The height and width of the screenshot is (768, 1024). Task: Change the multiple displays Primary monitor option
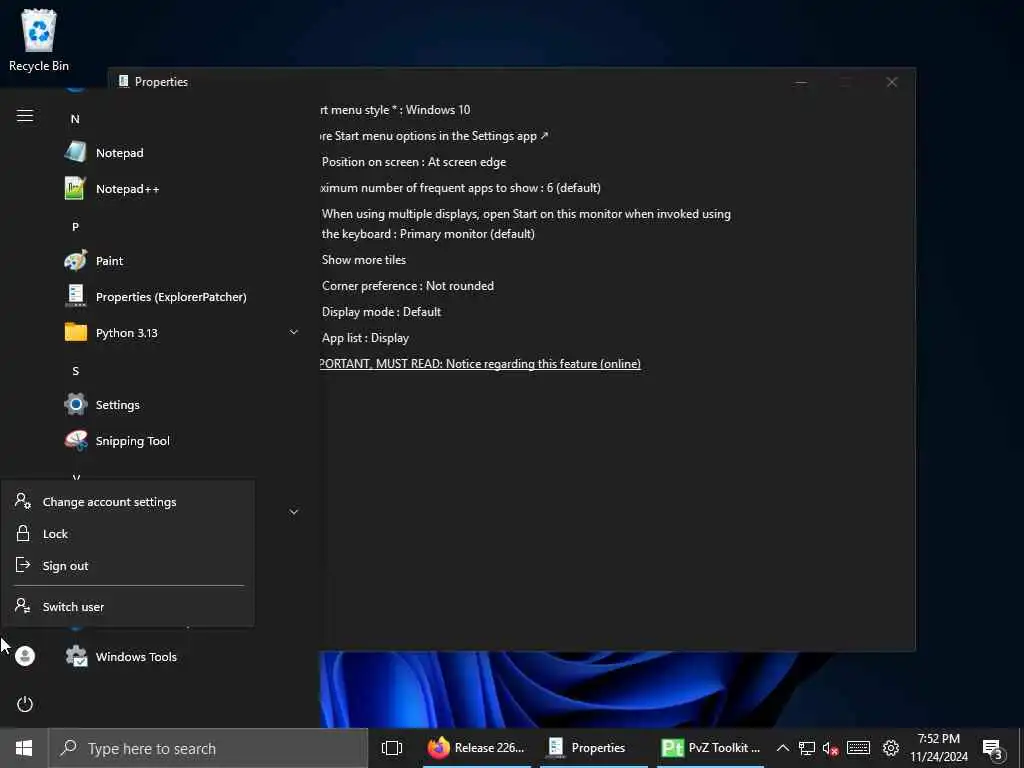click(526, 224)
